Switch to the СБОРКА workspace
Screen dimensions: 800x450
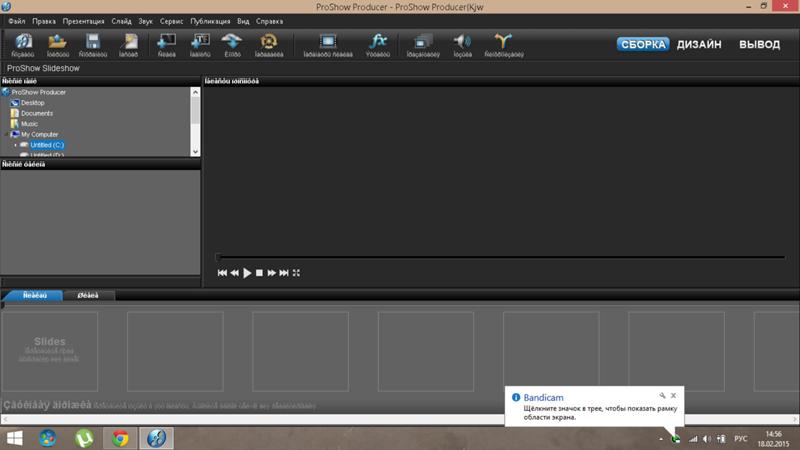(x=643, y=44)
